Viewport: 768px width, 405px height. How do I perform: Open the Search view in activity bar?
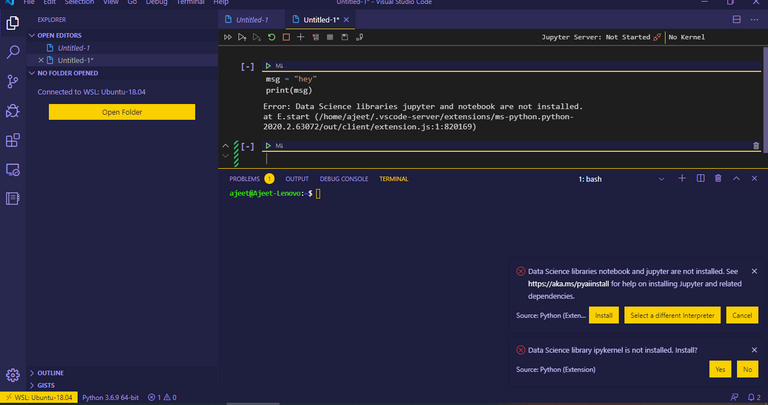(x=13, y=51)
